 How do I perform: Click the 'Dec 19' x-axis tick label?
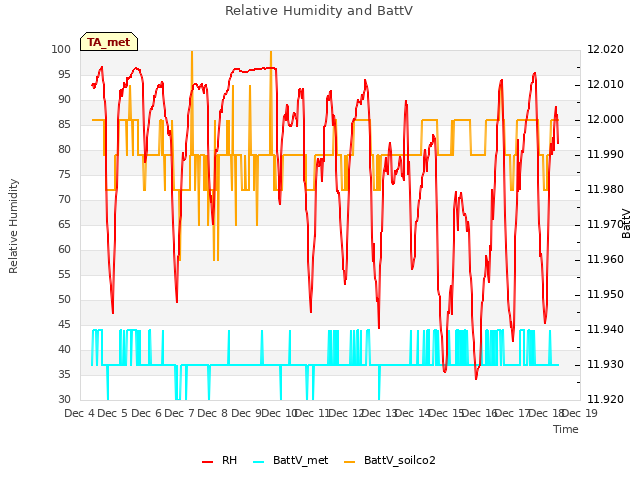(579, 413)
